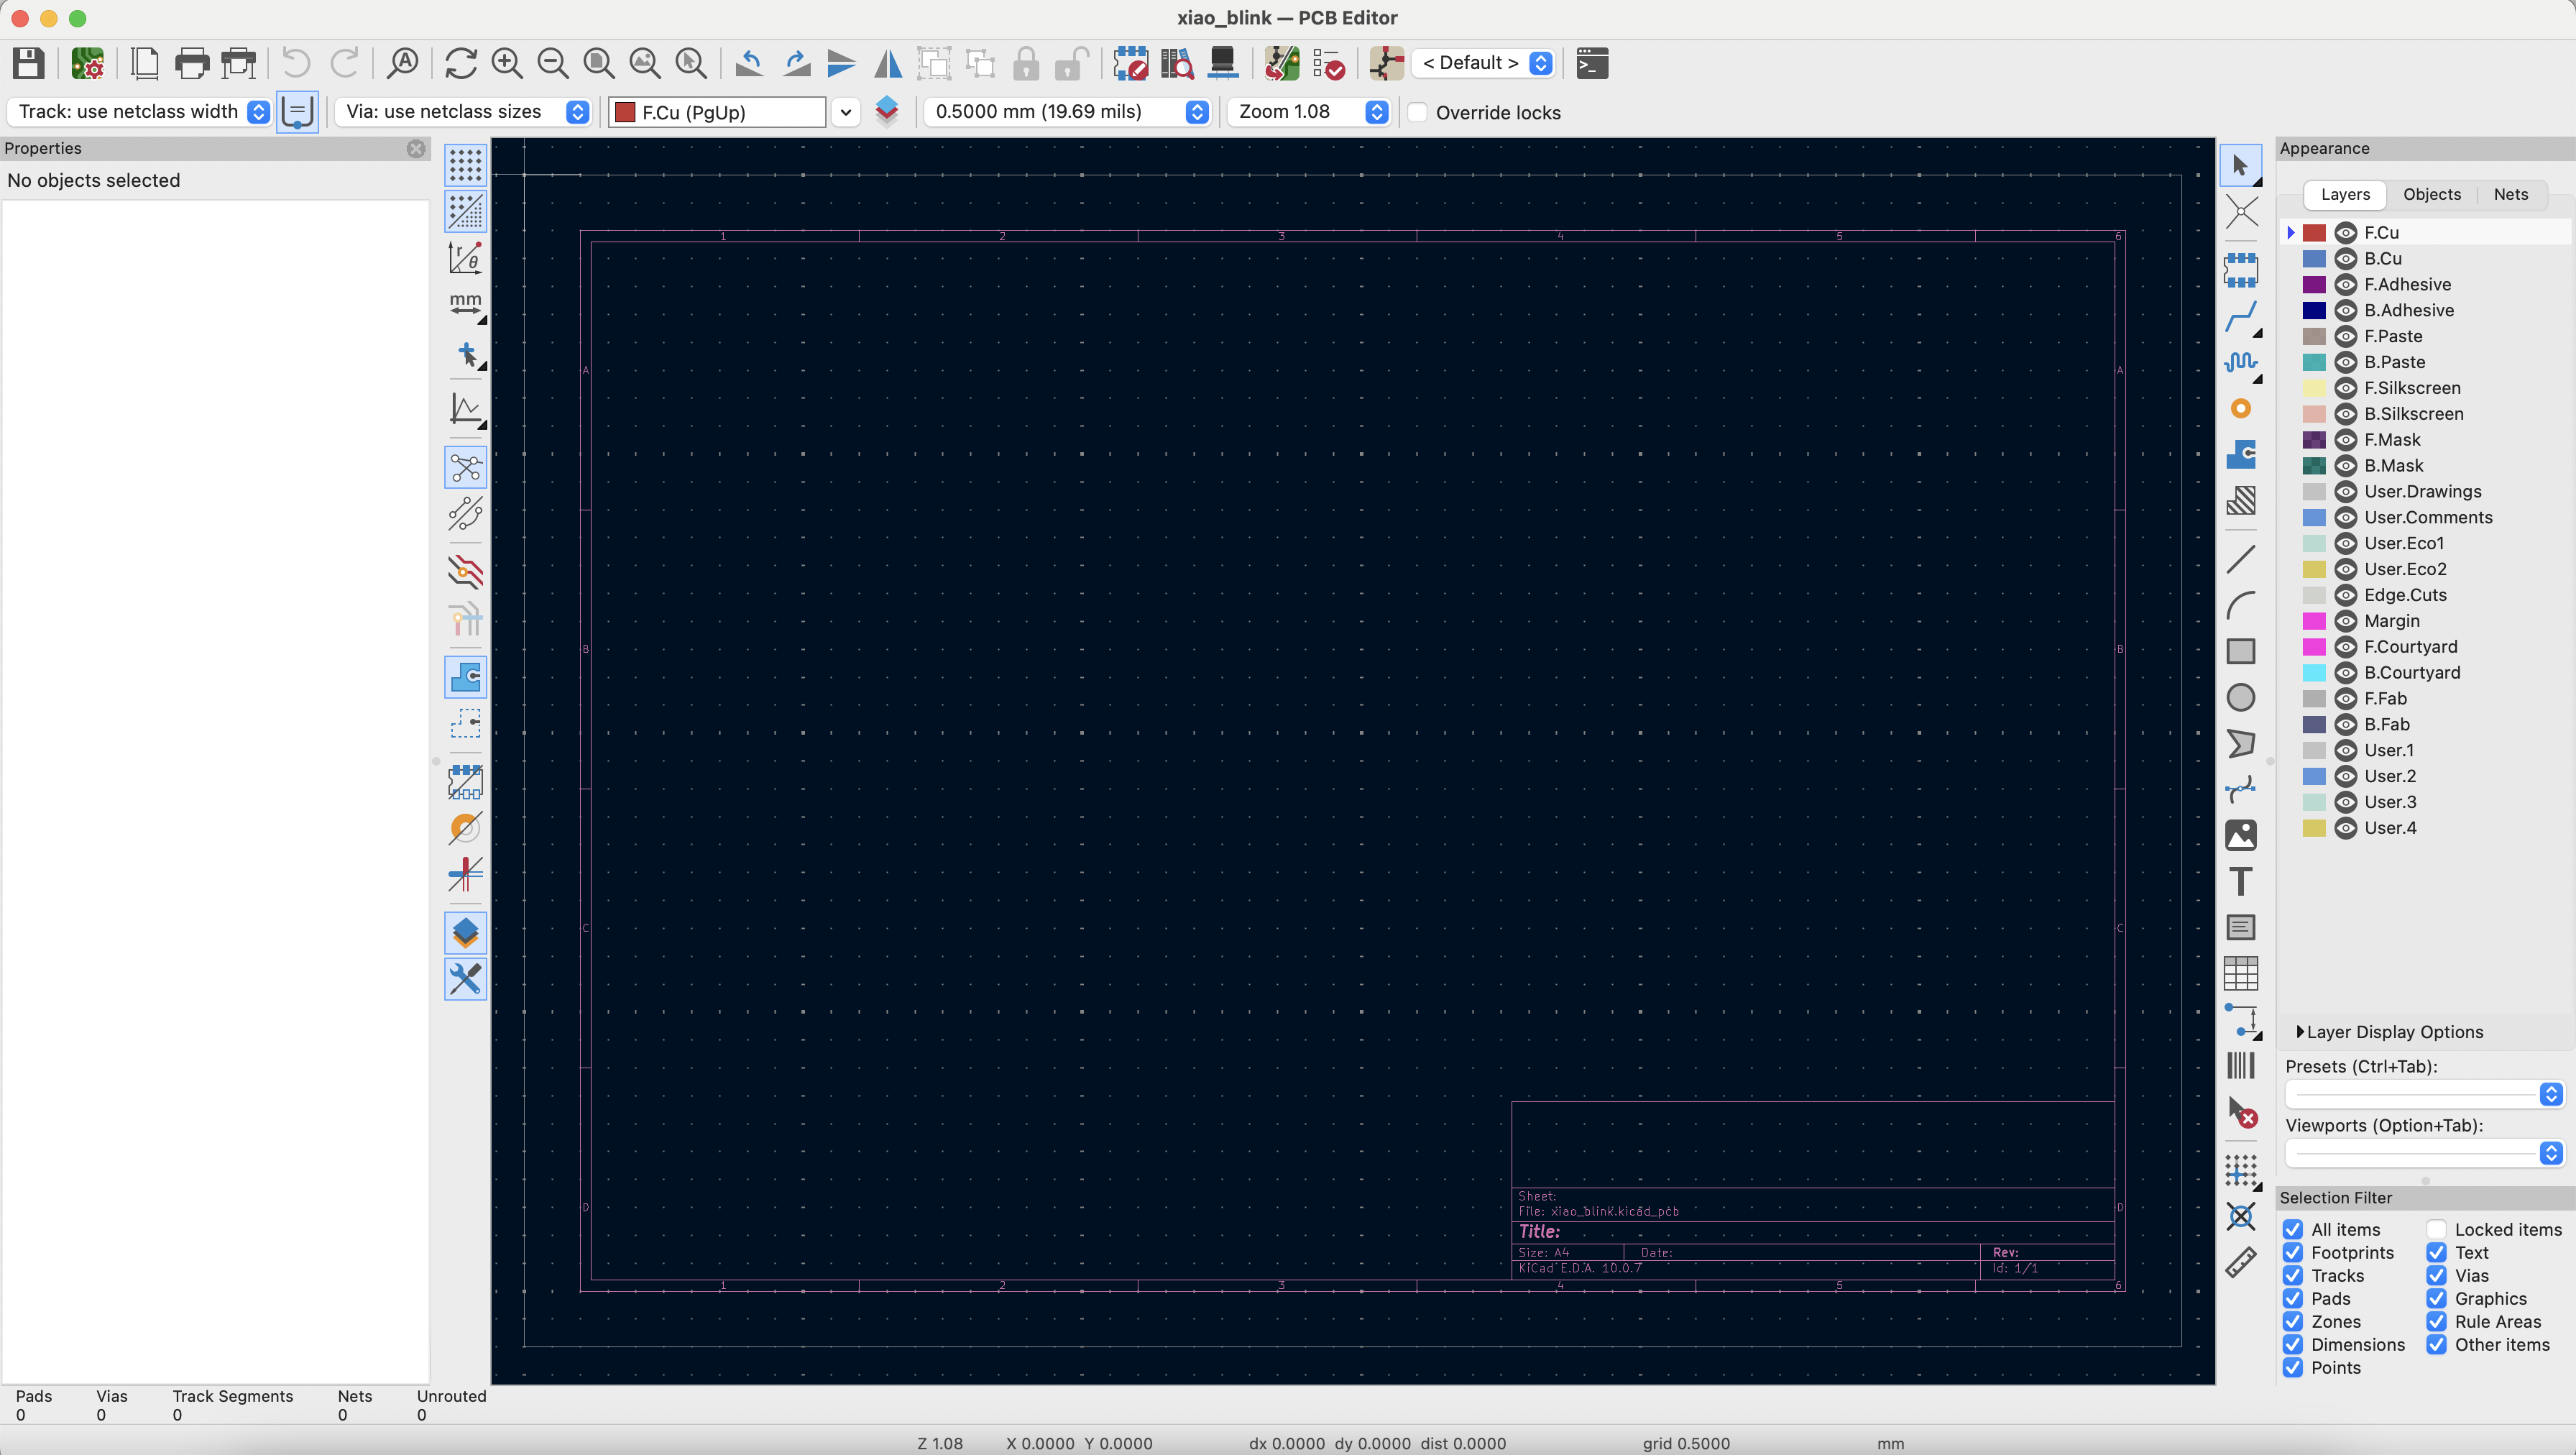Enable Override locks checkbox
Image resolution: width=2576 pixels, height=1455 pixels.
point(1417,112)
